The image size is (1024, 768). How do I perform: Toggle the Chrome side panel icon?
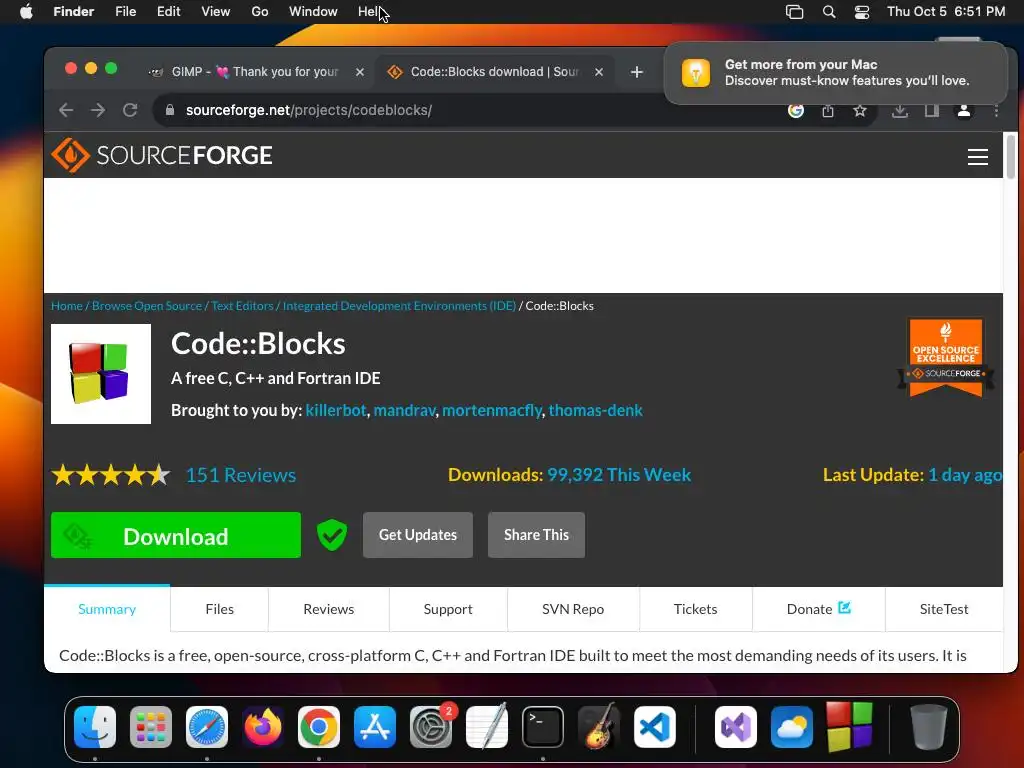932,110
